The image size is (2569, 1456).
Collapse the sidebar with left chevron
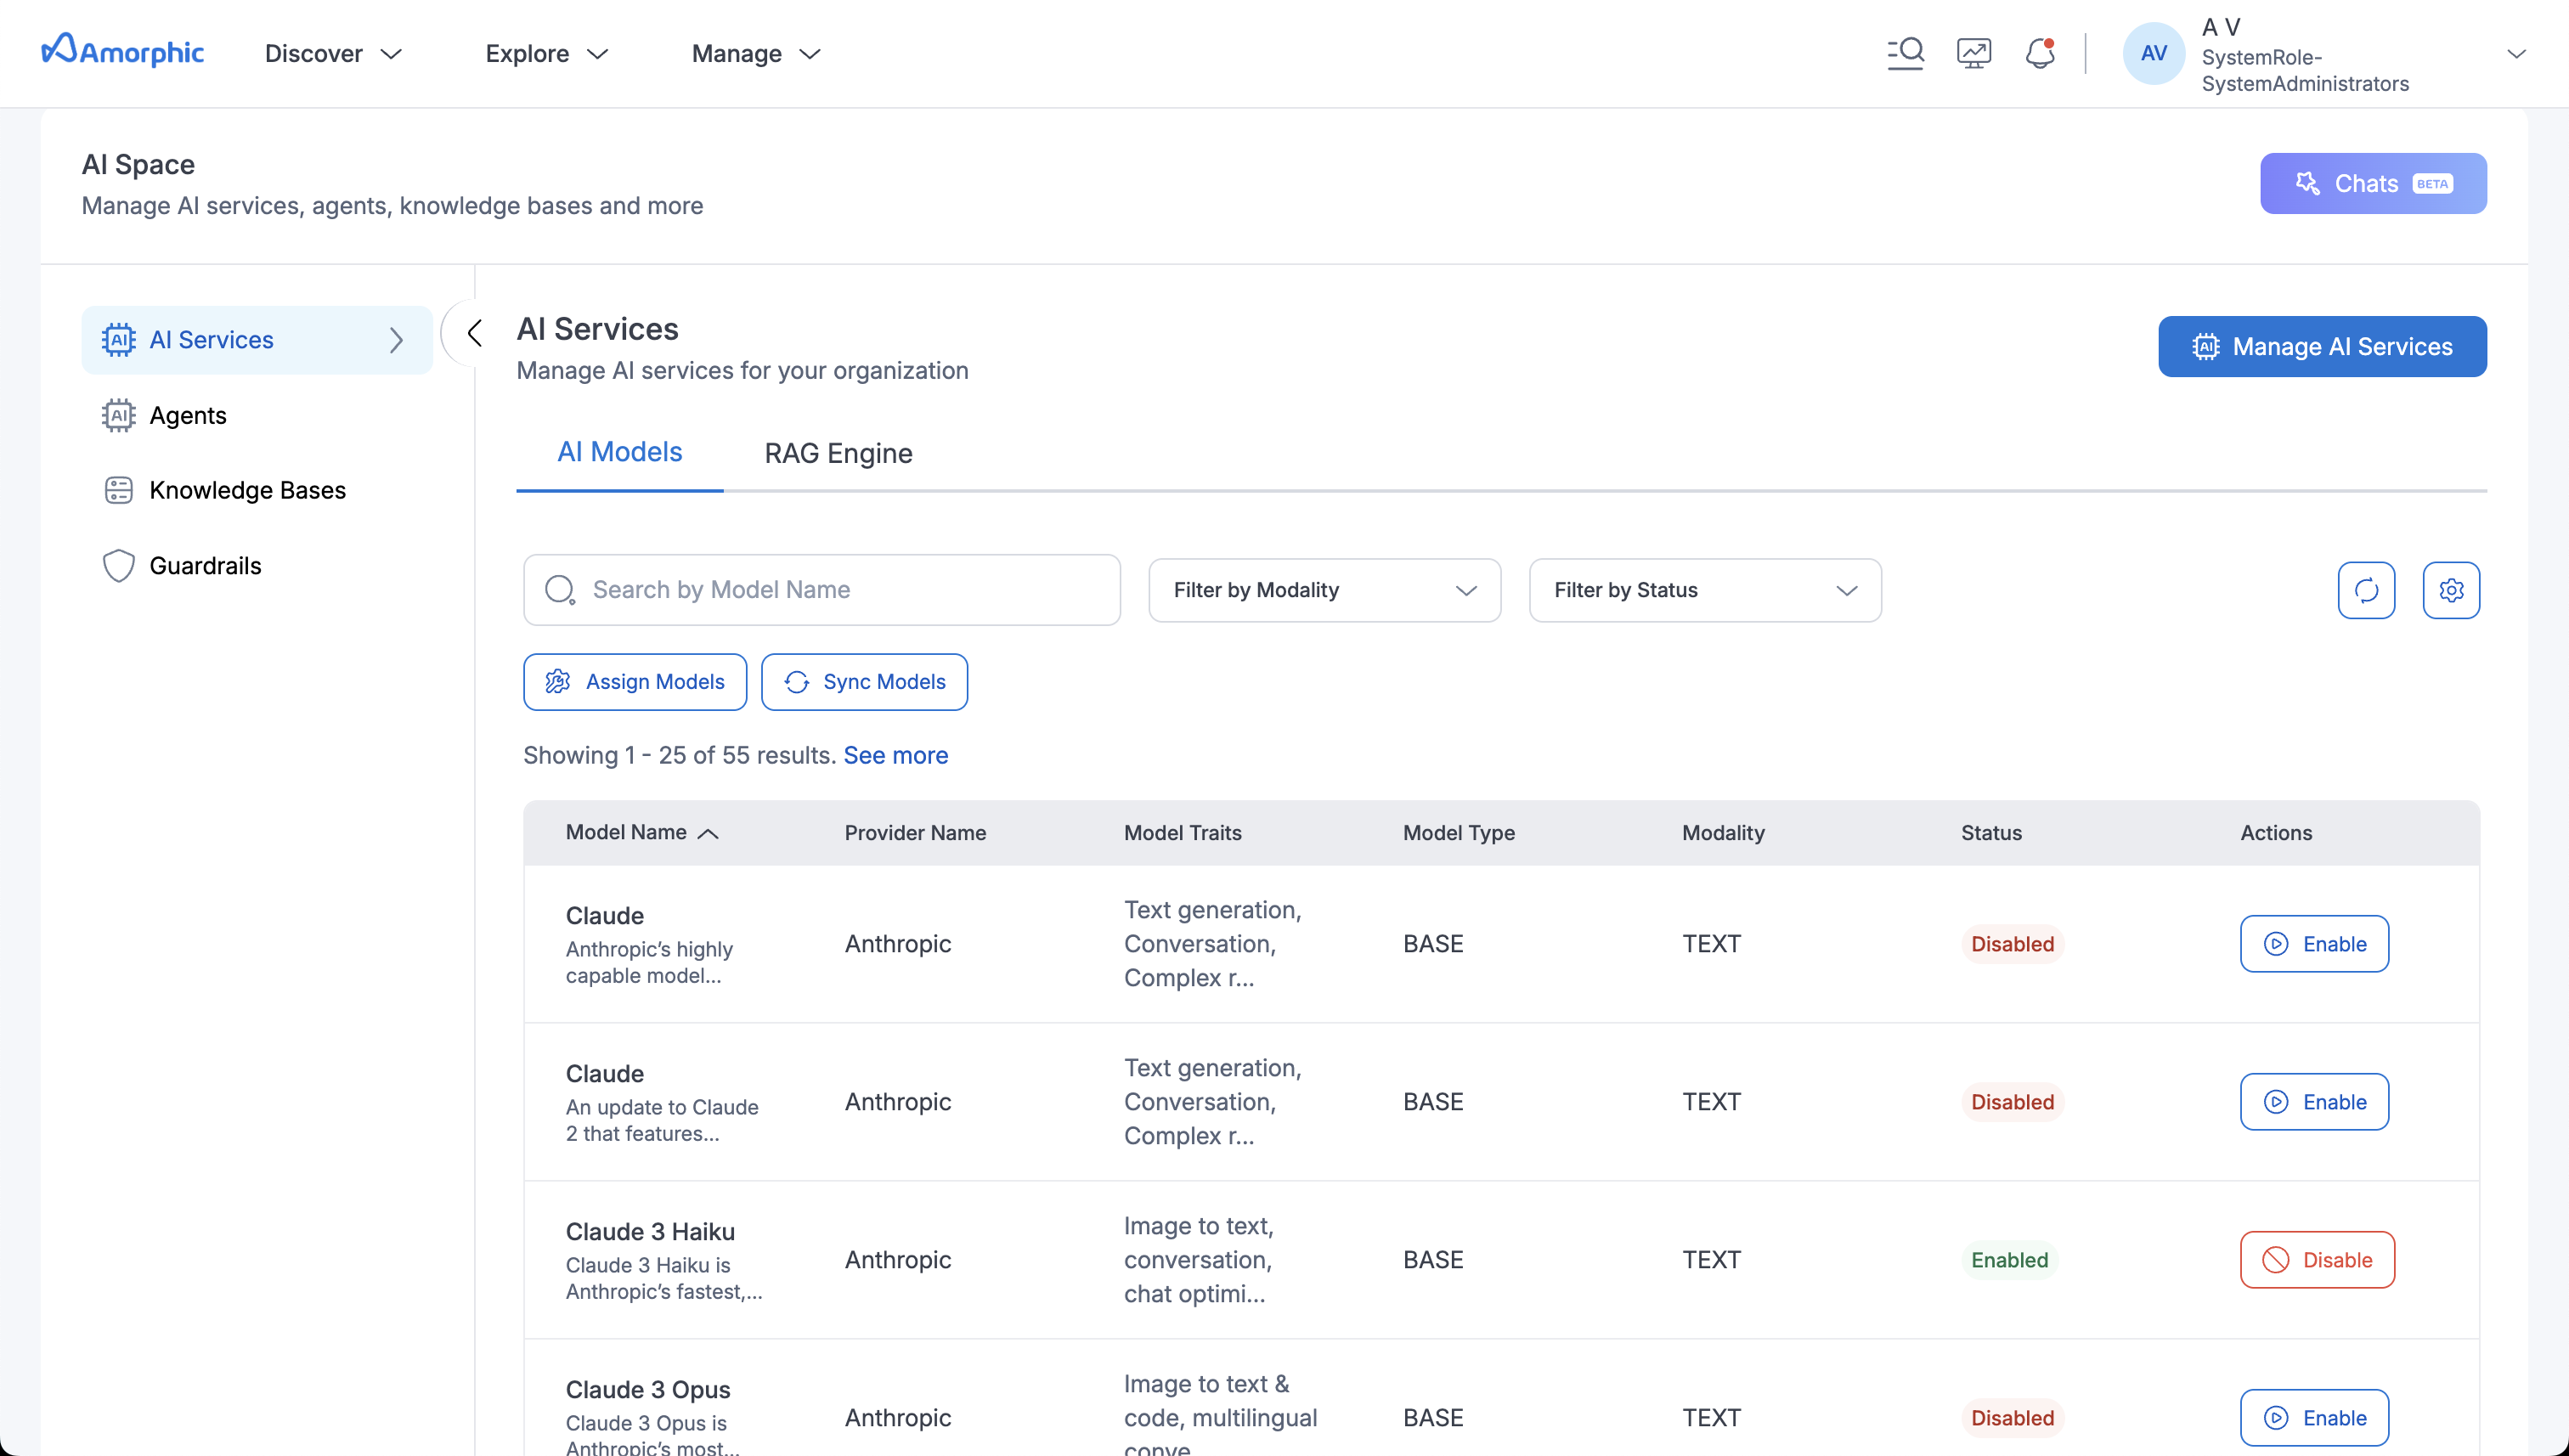pyautogui.click(x=474, y=333)
